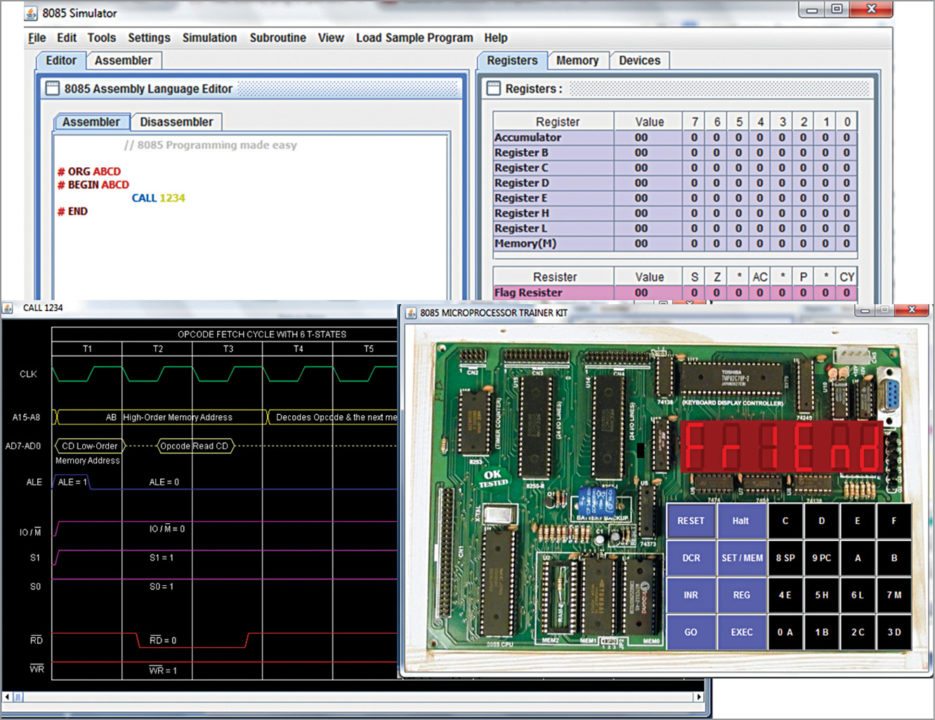Open the Load Sample Program menu
The height and width of the screenshot is (720, 935).
pyautogui.click(x=414, y=38)
